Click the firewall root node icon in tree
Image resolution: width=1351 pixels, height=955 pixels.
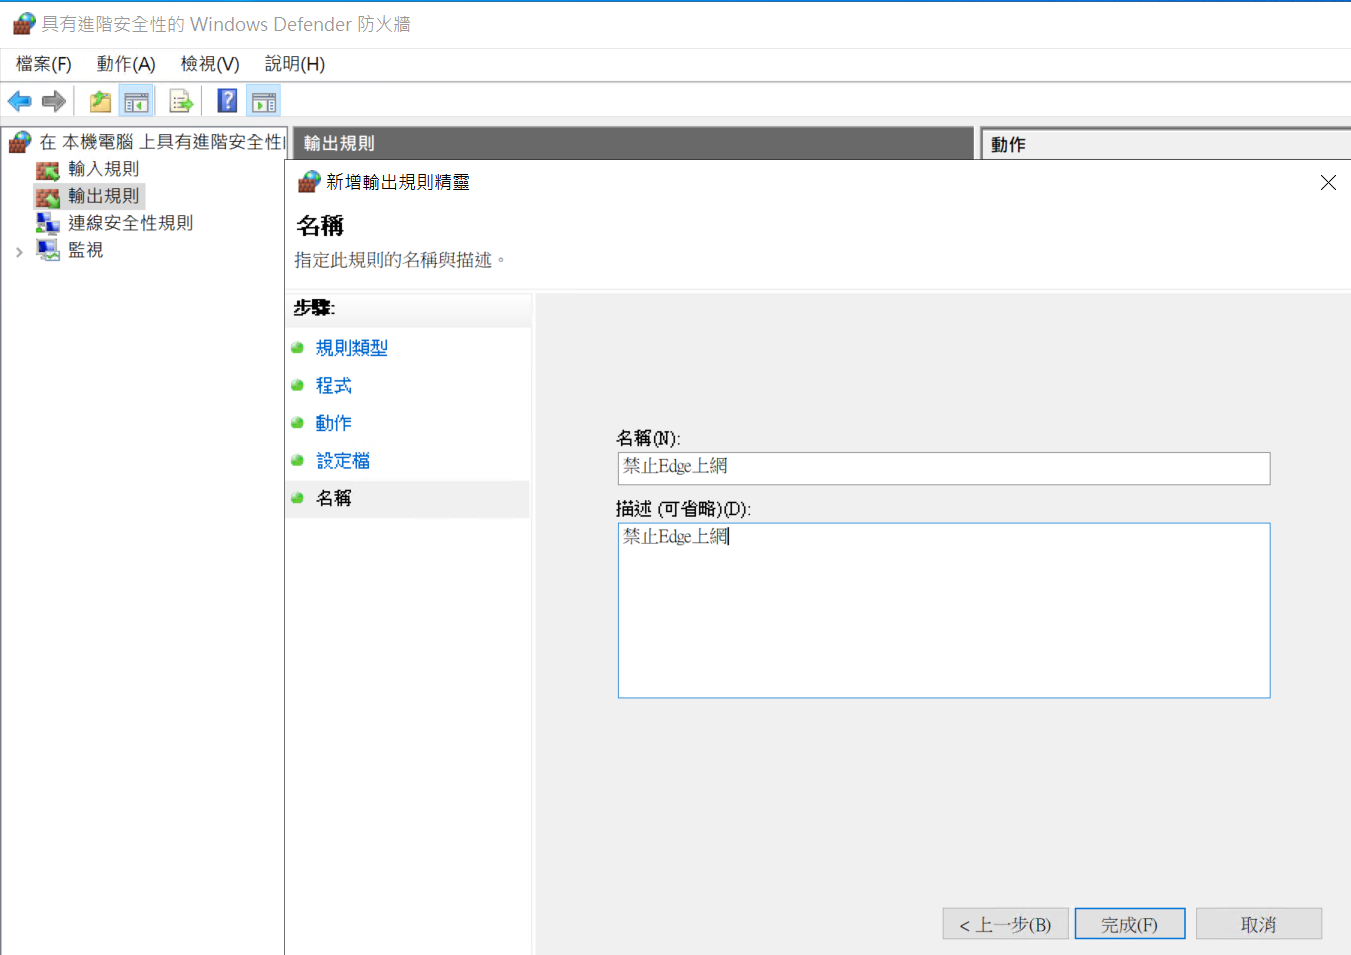point(20,142)
